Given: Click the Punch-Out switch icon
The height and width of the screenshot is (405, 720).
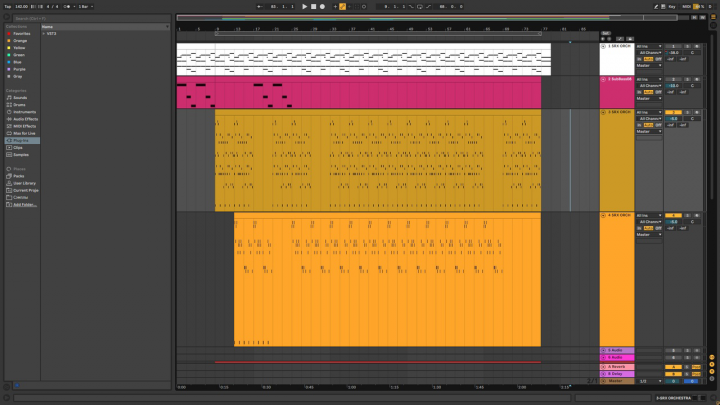Looking at the screenshot, I should pyautogui.click(x=428, y=6).
